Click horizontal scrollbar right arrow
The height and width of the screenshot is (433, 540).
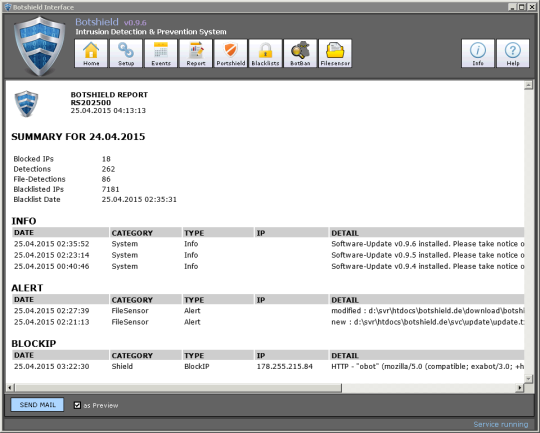[x=520, y=388]
